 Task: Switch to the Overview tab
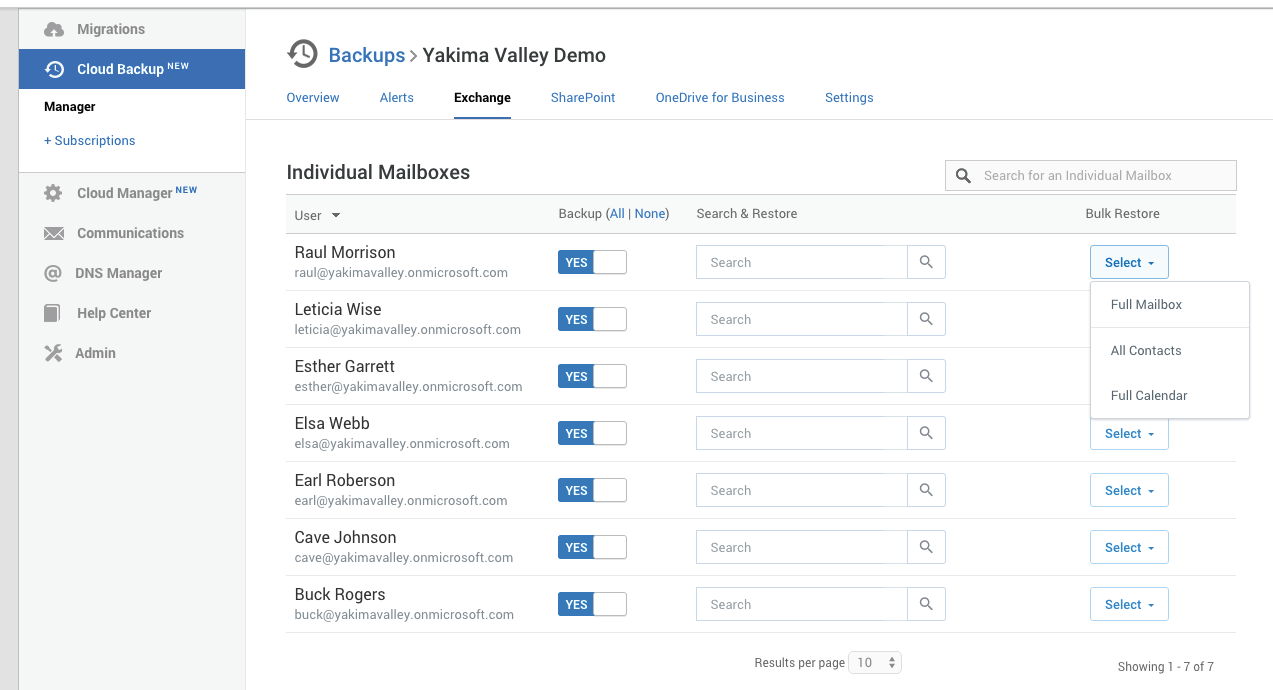point(313,97)
